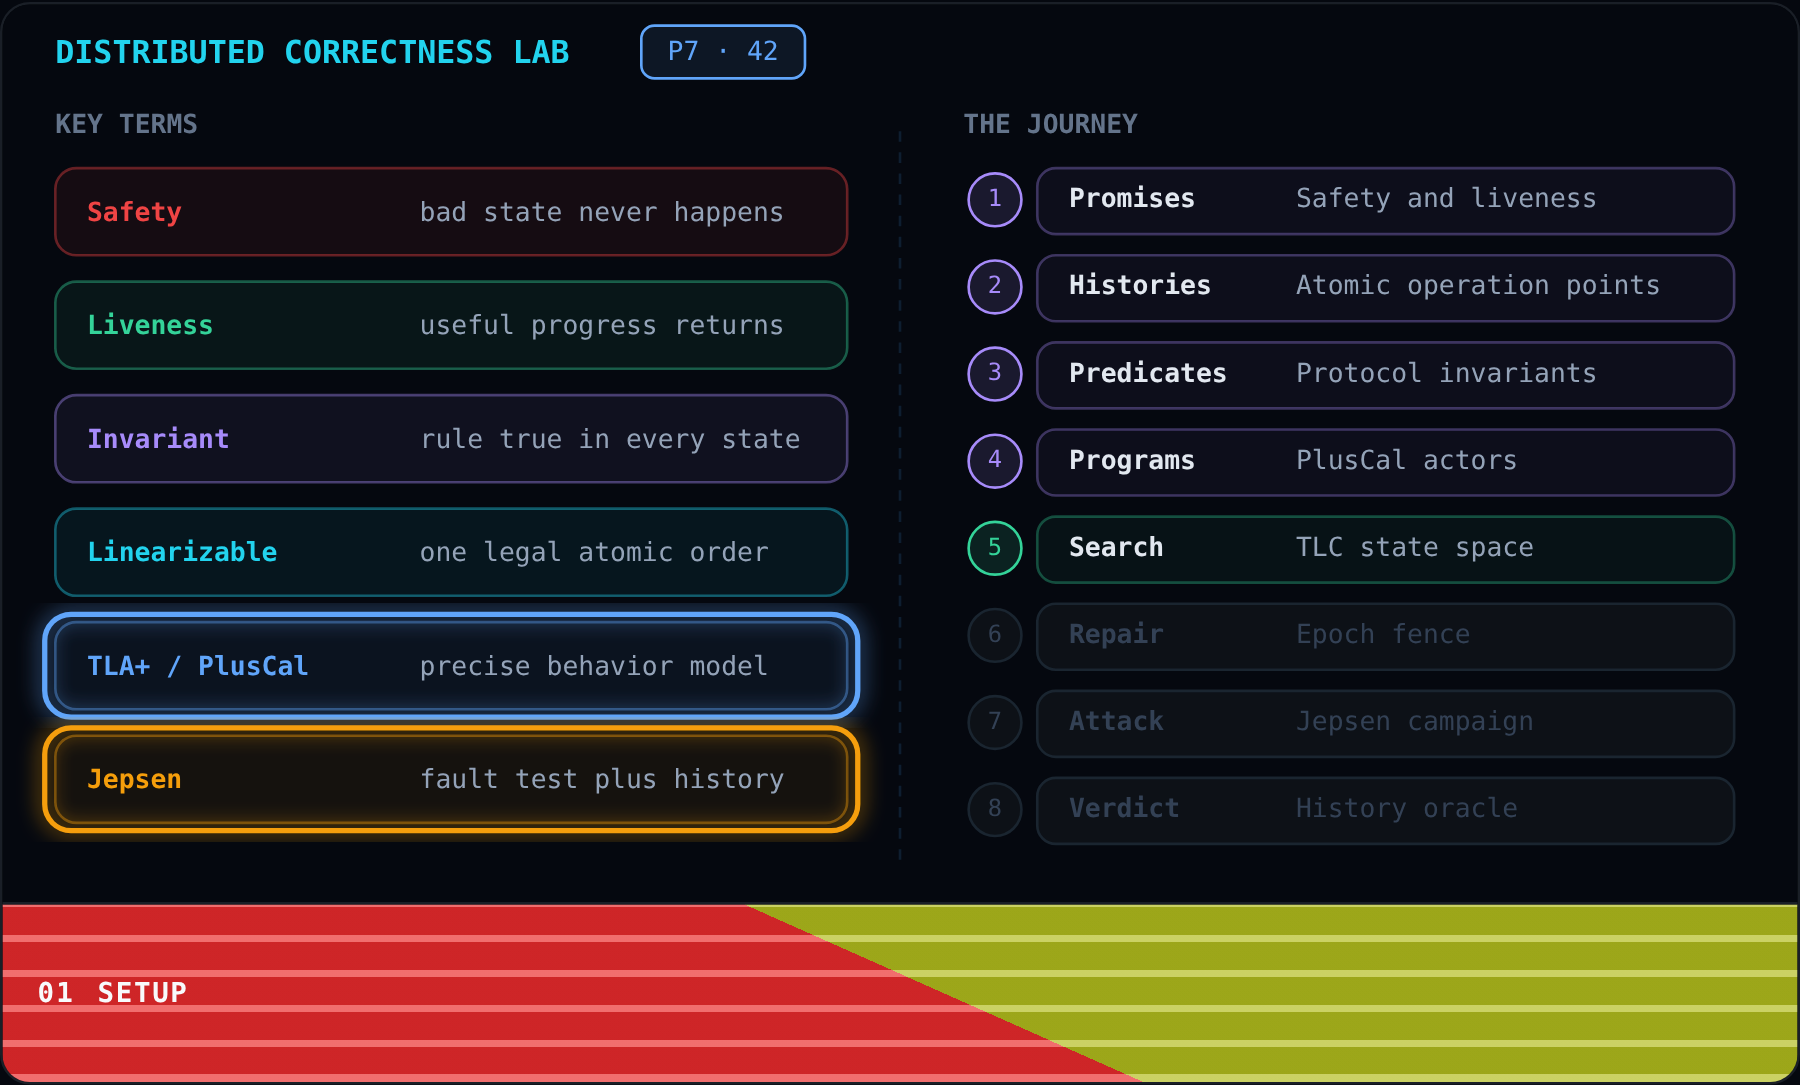Click the dimmed step 7 circle

995,721
